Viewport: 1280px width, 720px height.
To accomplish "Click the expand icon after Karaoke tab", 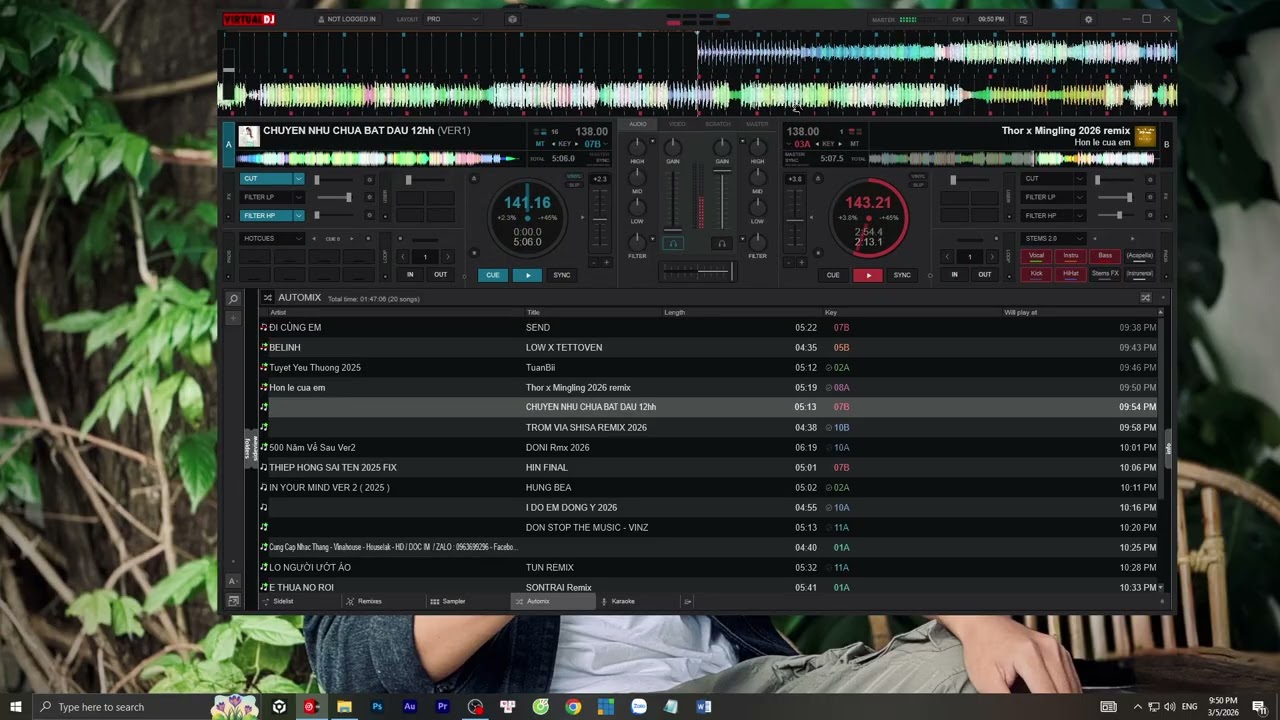I will coord(687,601).
